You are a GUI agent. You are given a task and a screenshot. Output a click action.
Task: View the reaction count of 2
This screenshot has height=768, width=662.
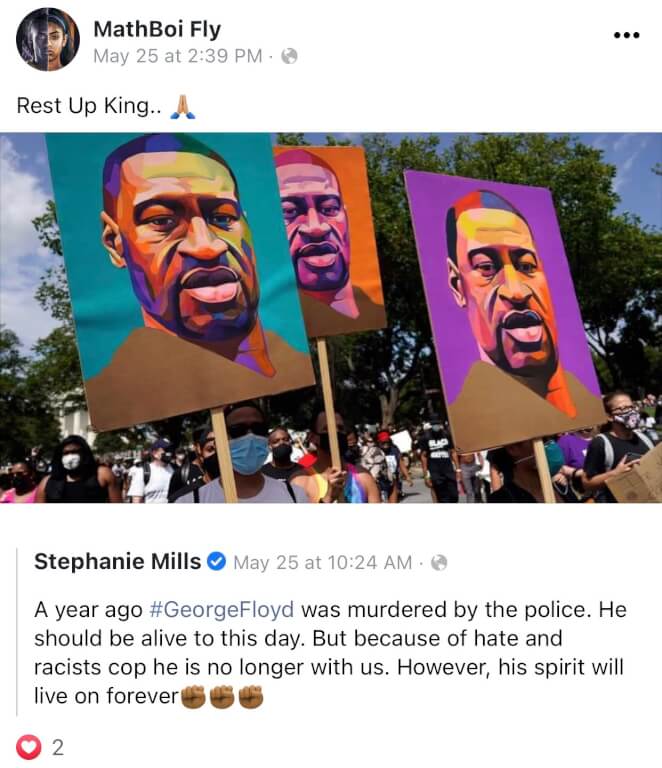[58, 747]
